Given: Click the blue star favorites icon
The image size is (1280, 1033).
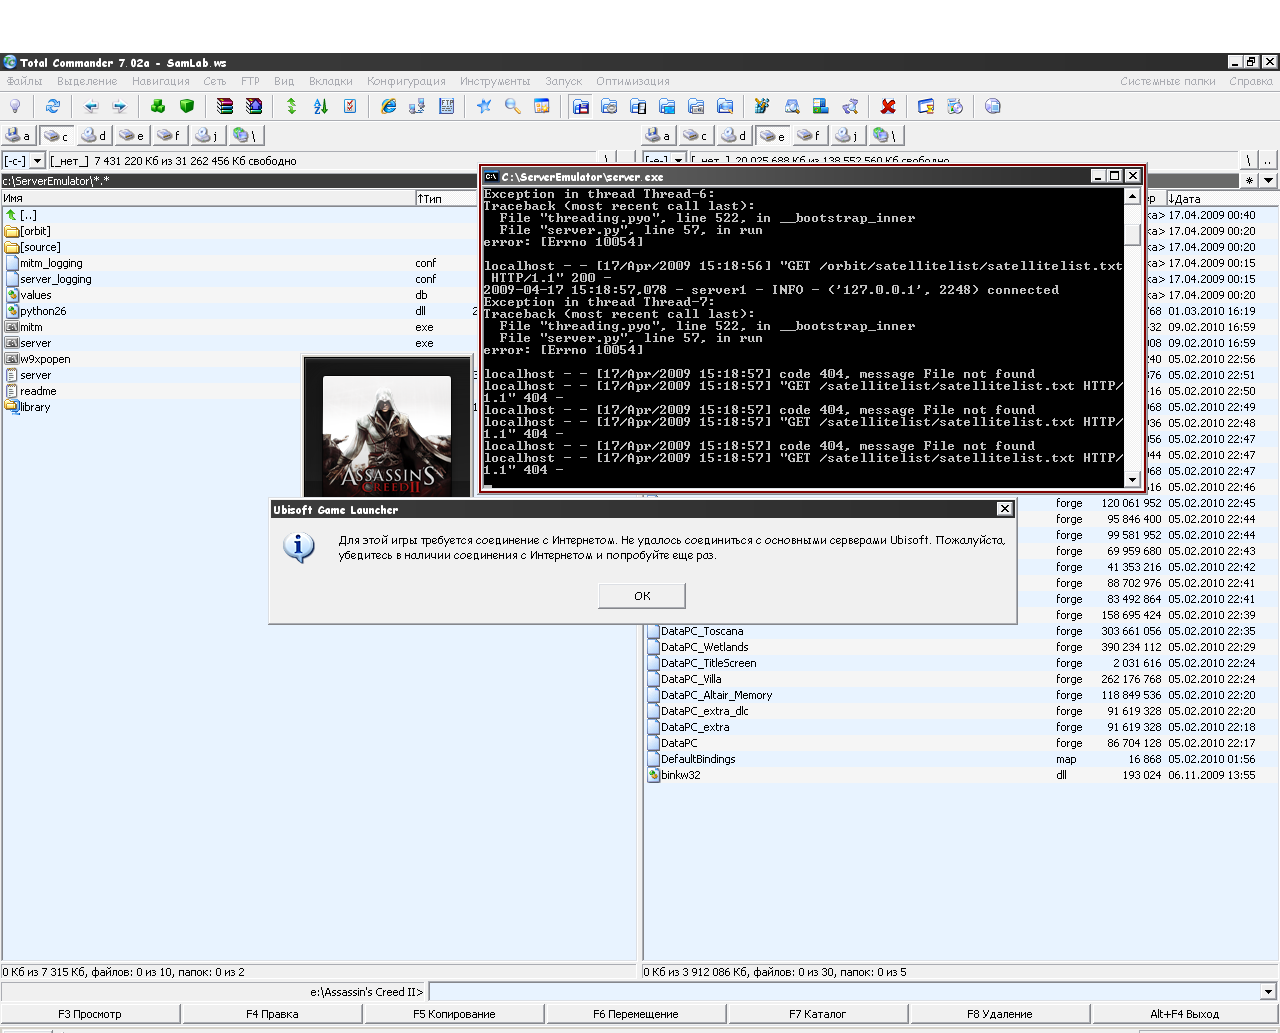Looking at the screenshot, I should pyautogui.click(x=484, y=106).
